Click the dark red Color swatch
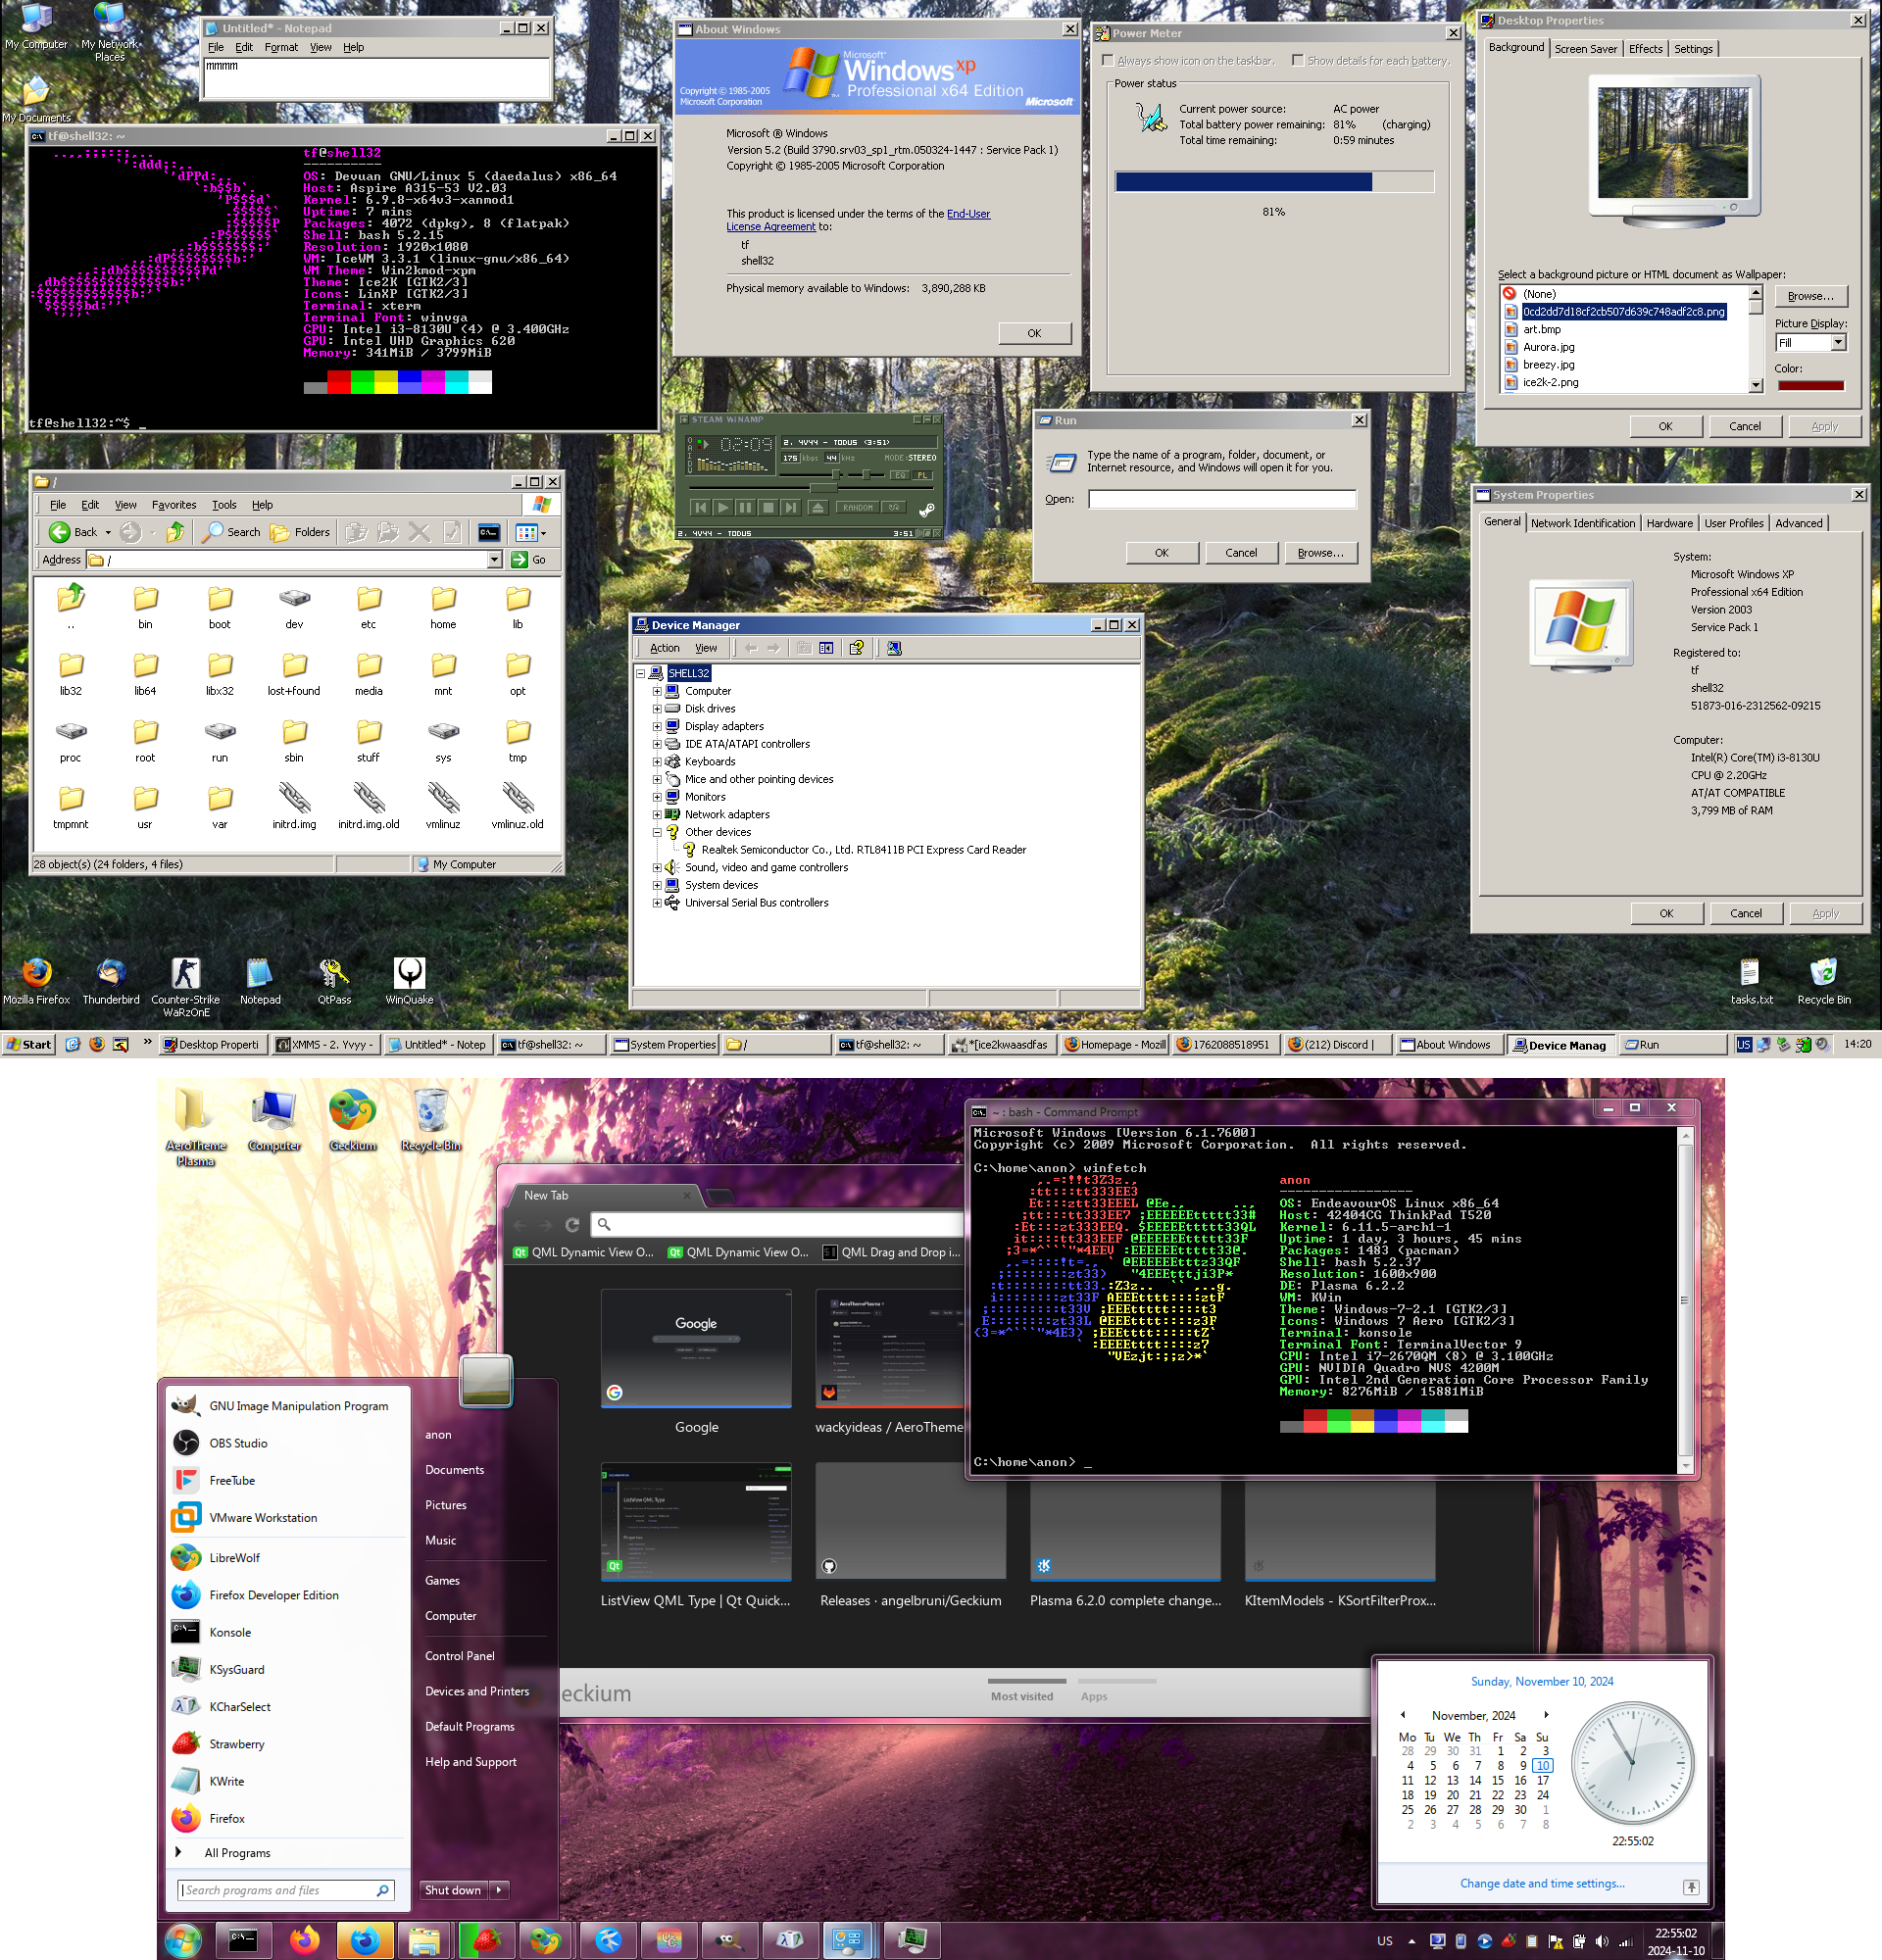Image resolution: width=1882 pixels, height=1960 pixels. [x=1810, y=386]
